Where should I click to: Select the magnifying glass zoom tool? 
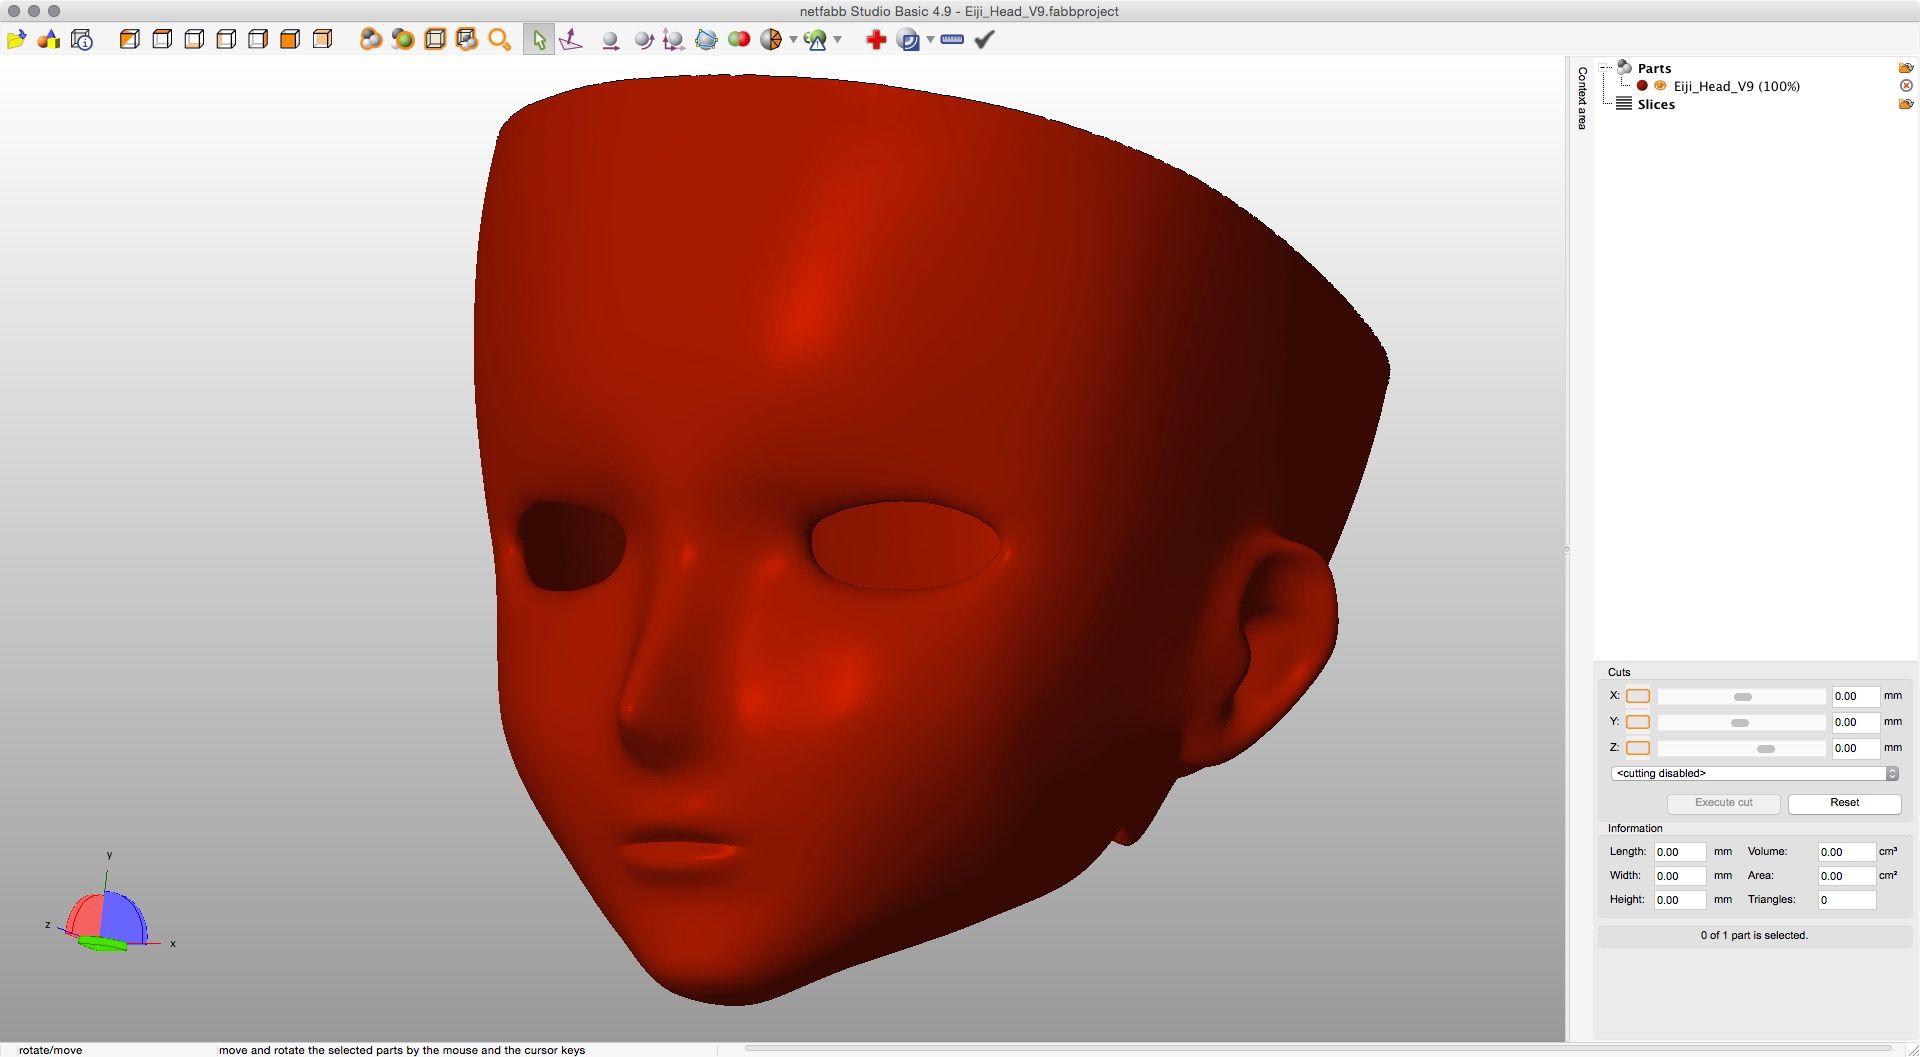click(499, 40)
